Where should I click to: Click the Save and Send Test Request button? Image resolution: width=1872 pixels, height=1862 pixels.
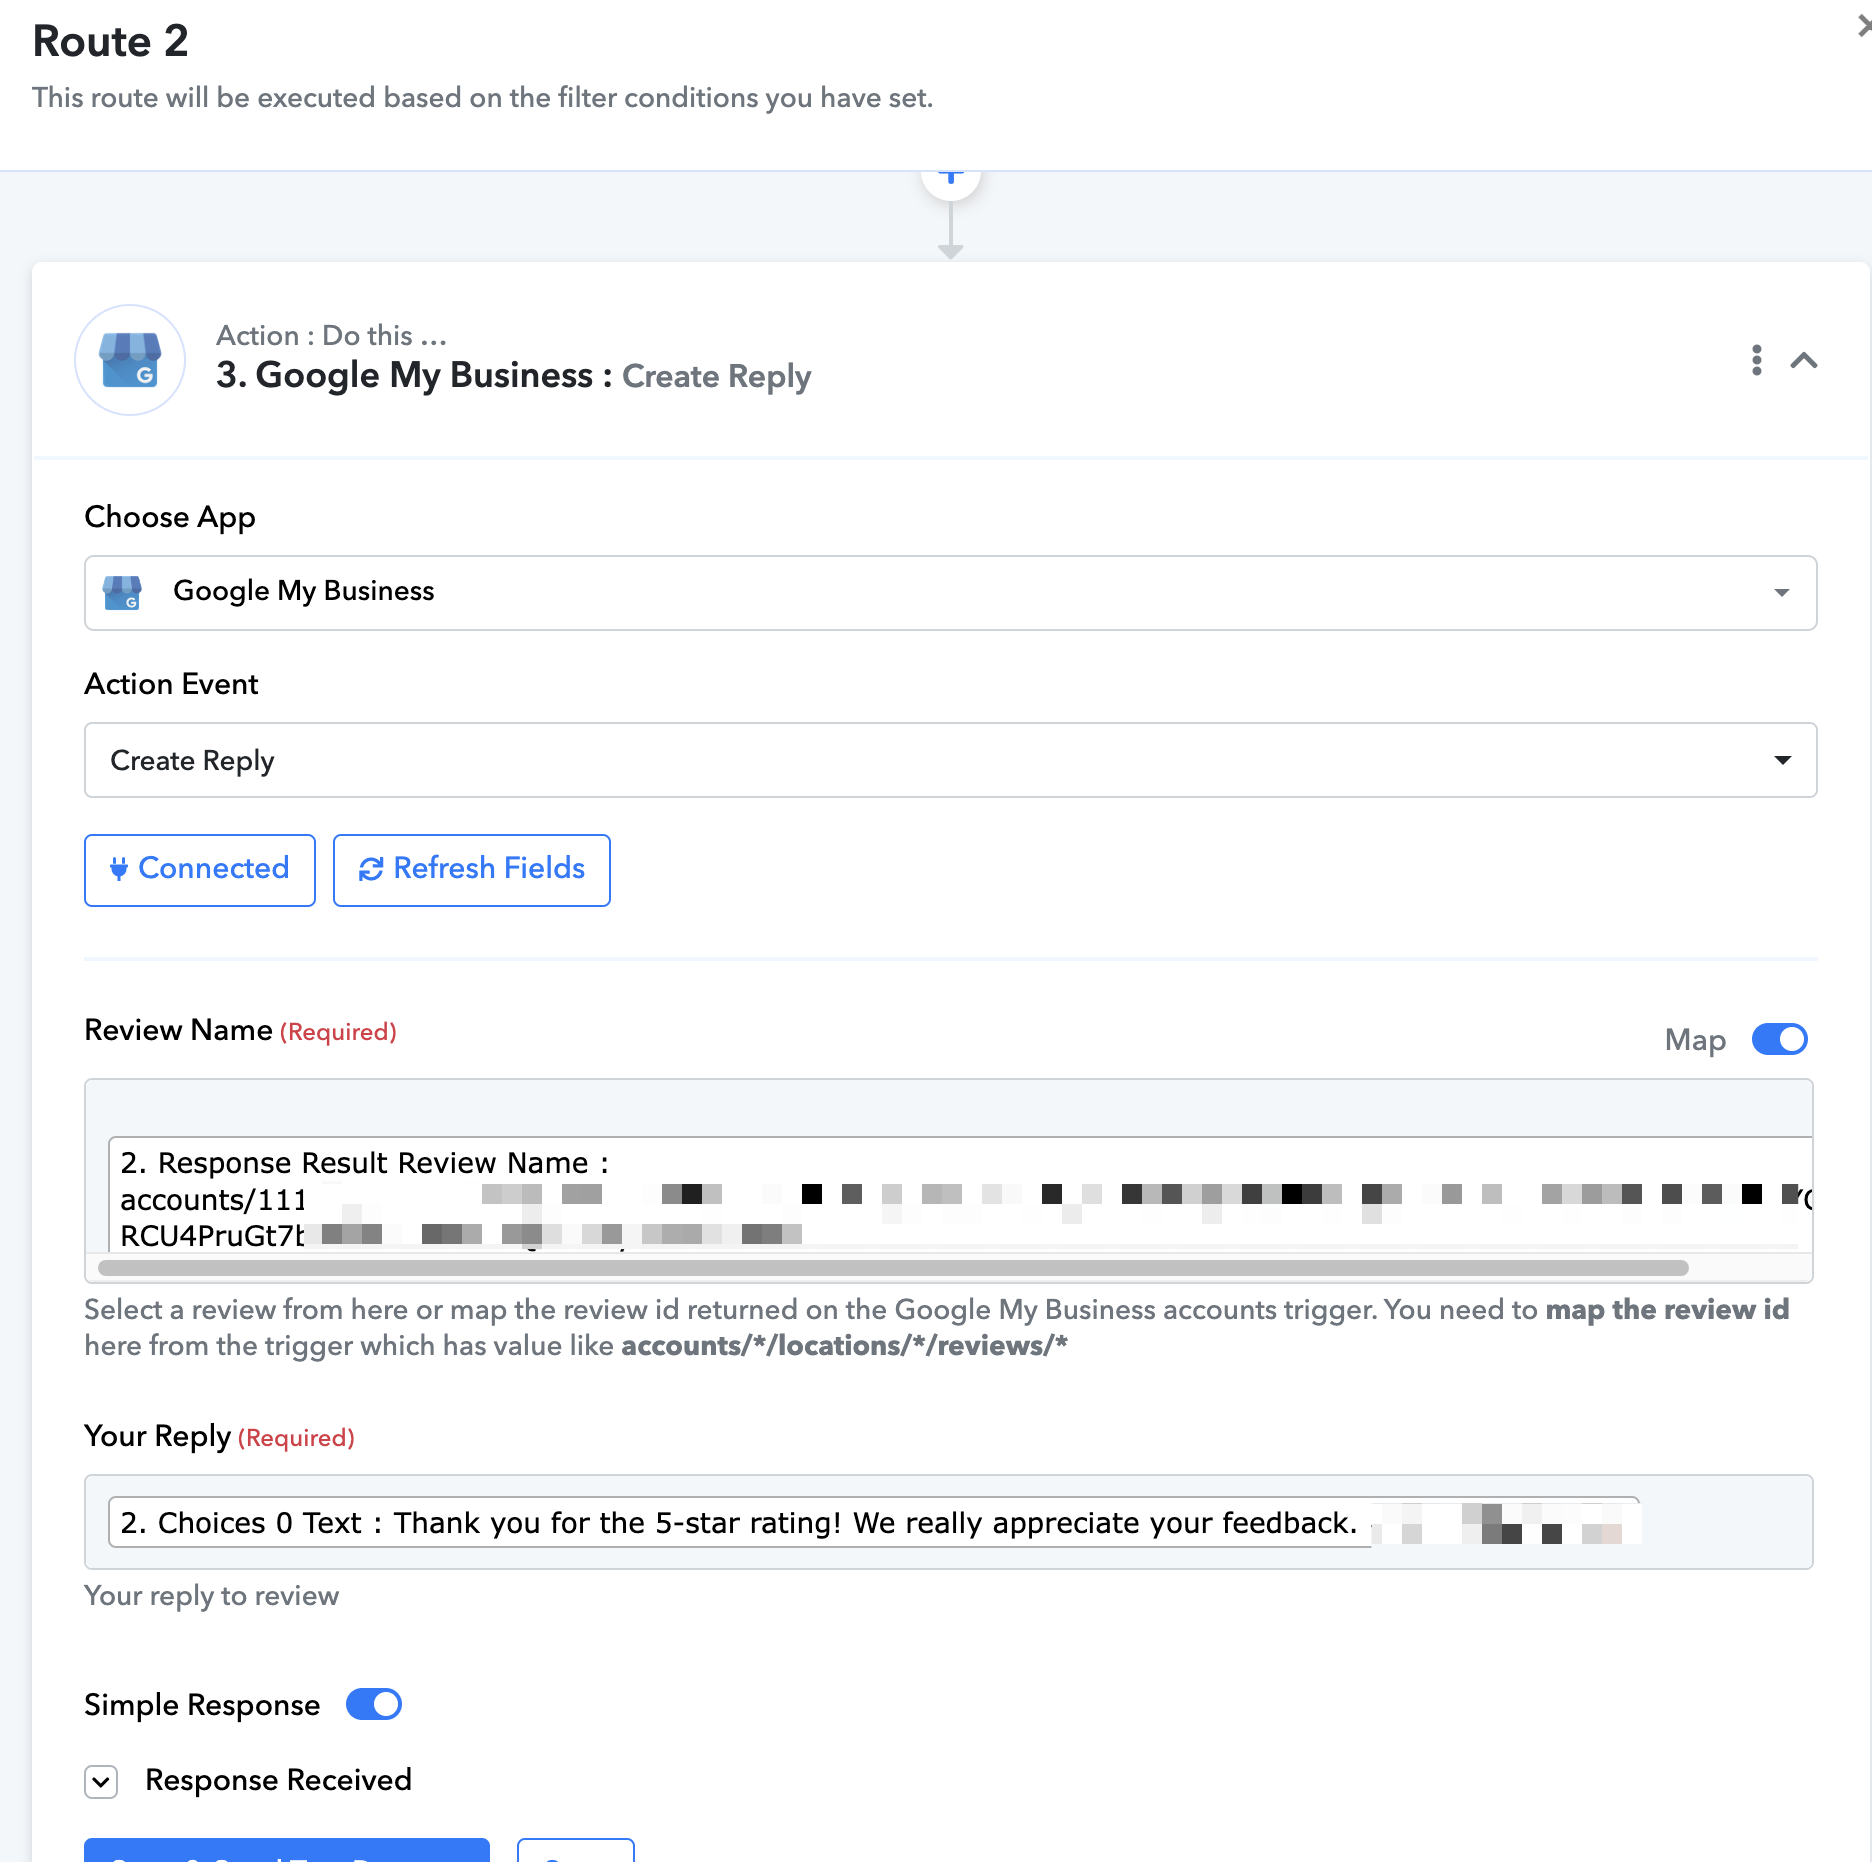pyautogui.click(x=287, y=1850)
